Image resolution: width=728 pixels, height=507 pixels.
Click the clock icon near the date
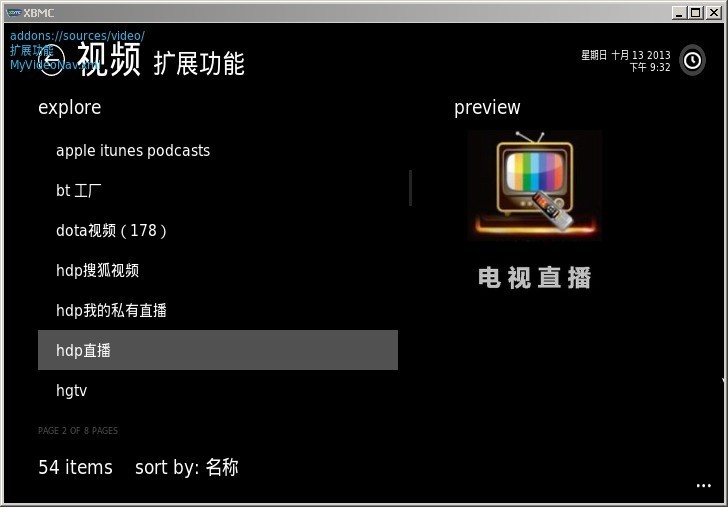tap(692, 60)
